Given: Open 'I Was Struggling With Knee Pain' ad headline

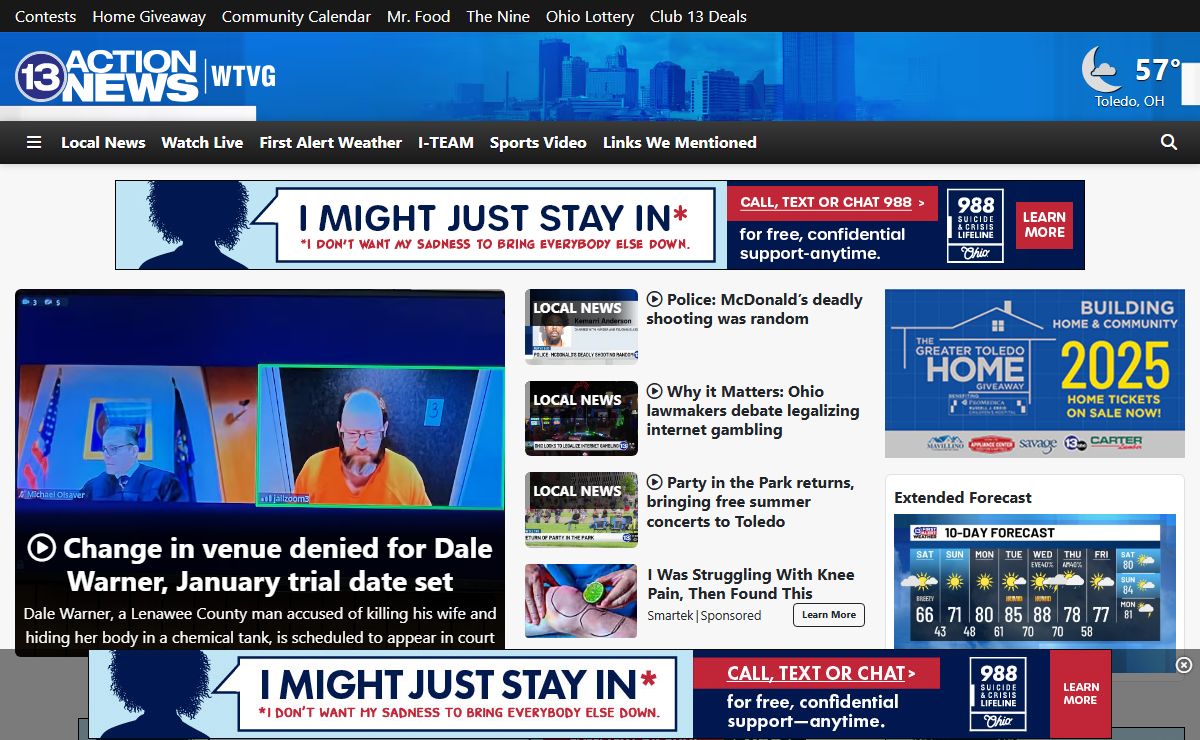Looking at the screenshot, I should tap(751, 584).
